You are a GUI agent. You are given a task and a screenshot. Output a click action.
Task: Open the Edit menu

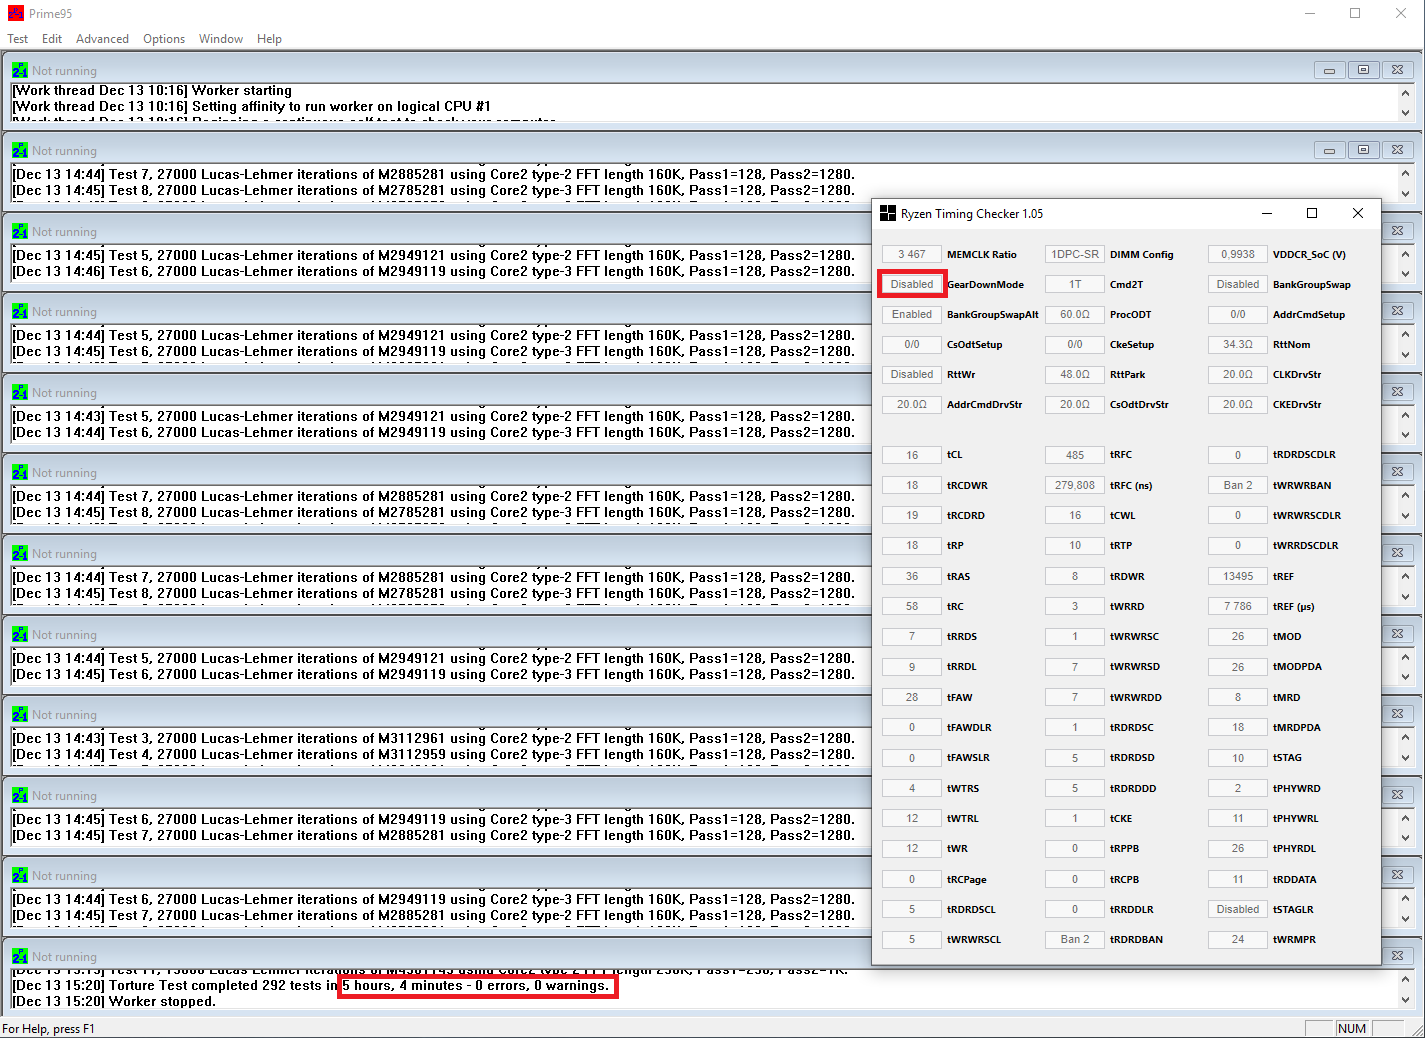[x=52, y=39]
